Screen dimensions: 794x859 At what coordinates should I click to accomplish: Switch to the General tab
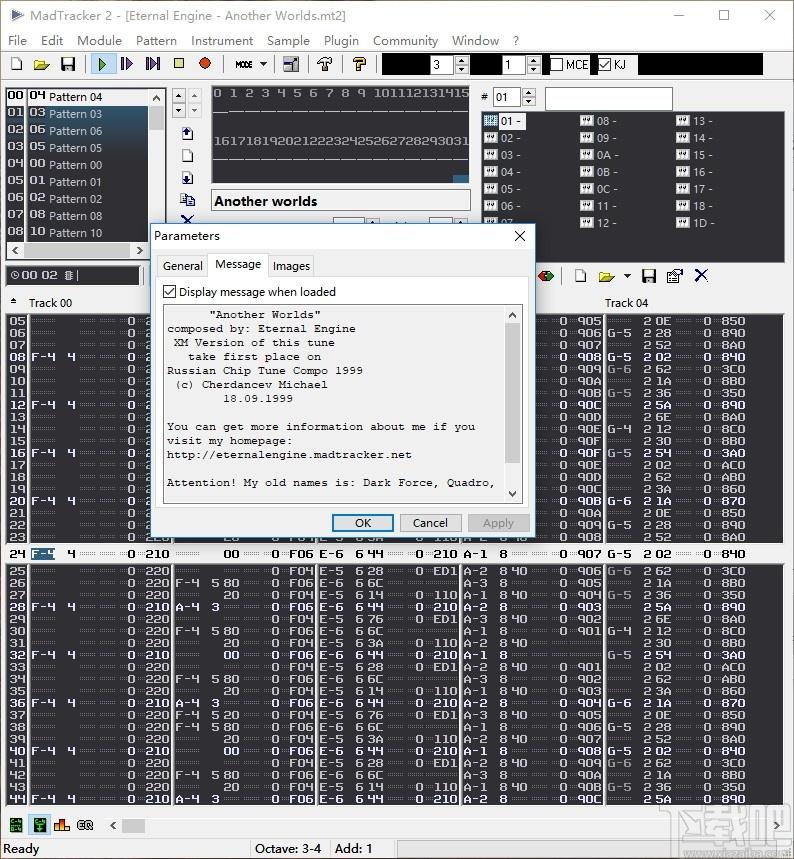[182, 266]
